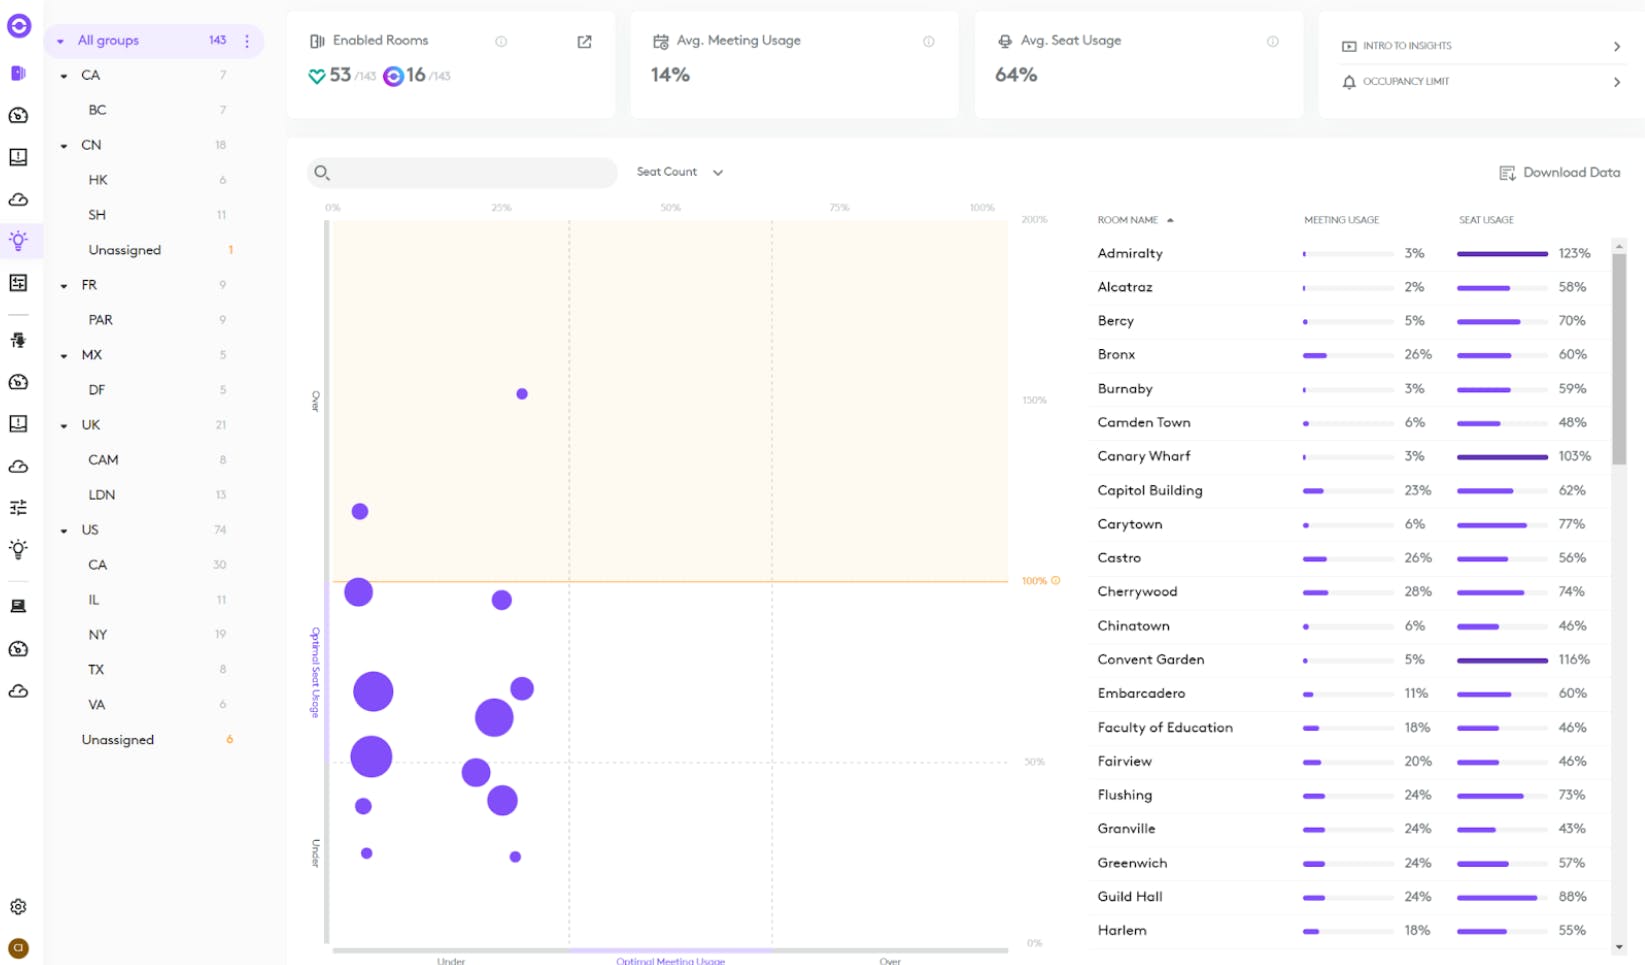Click the info icon beside Avg. Seat Usage

pyautogui.click(x=1272, y=42)
